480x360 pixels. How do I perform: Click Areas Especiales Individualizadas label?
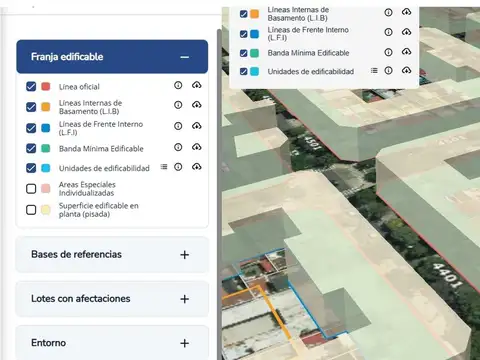point(87,189)
